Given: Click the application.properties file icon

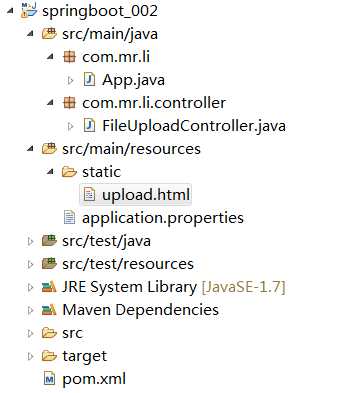Looking at the screenshot, I should tap(69, 218).
